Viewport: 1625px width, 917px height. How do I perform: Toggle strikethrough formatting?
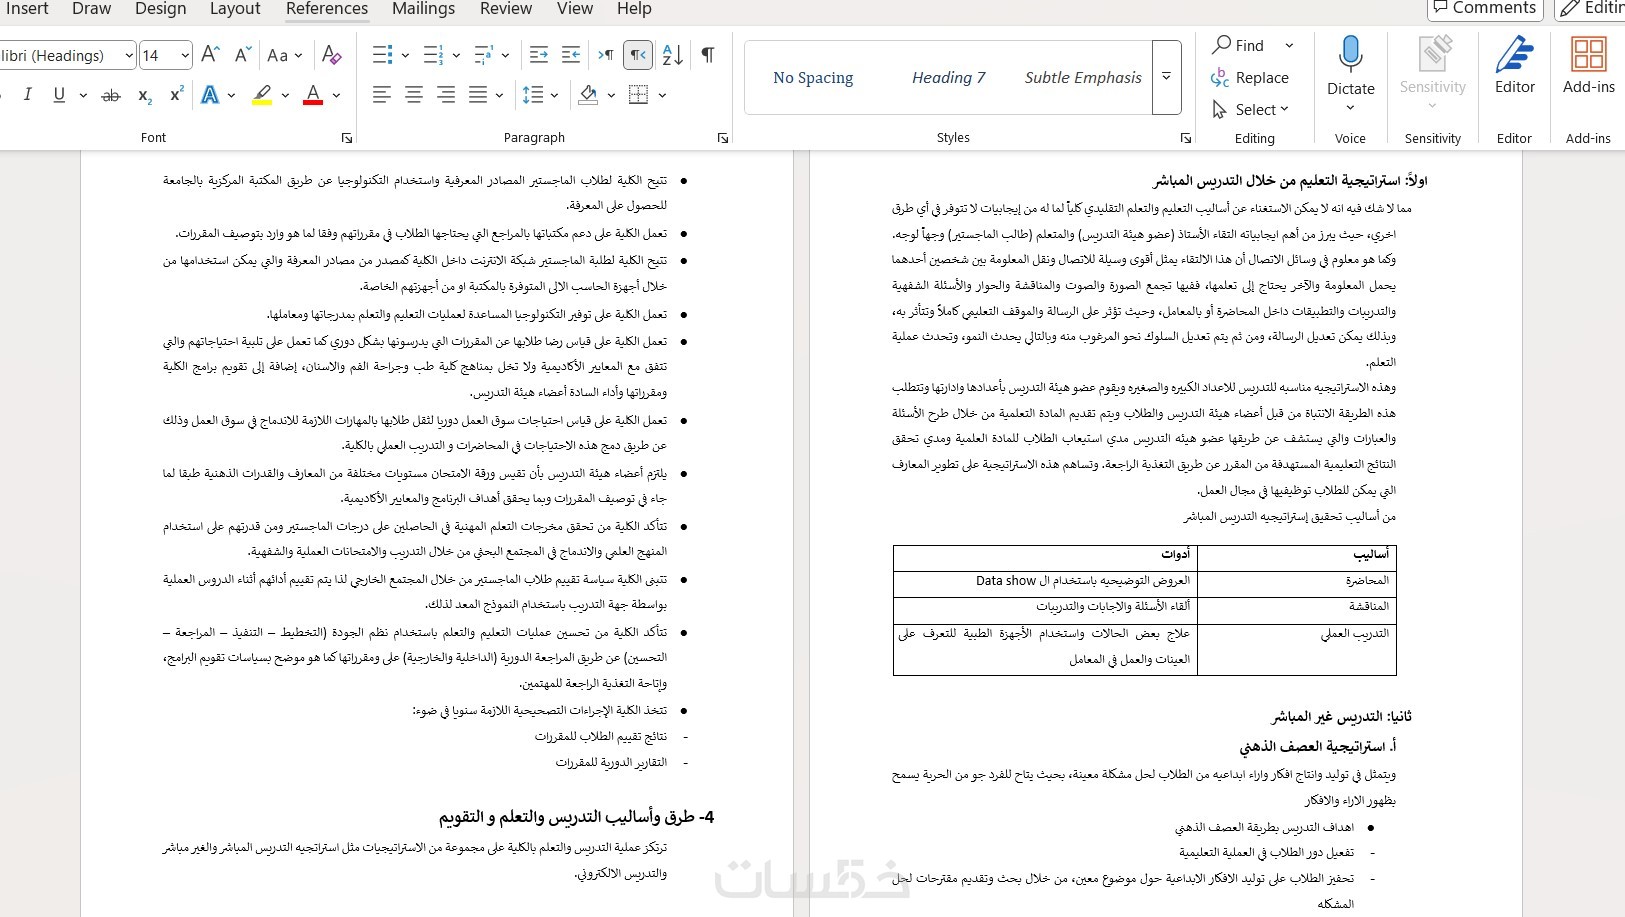[x=111, y=95]
